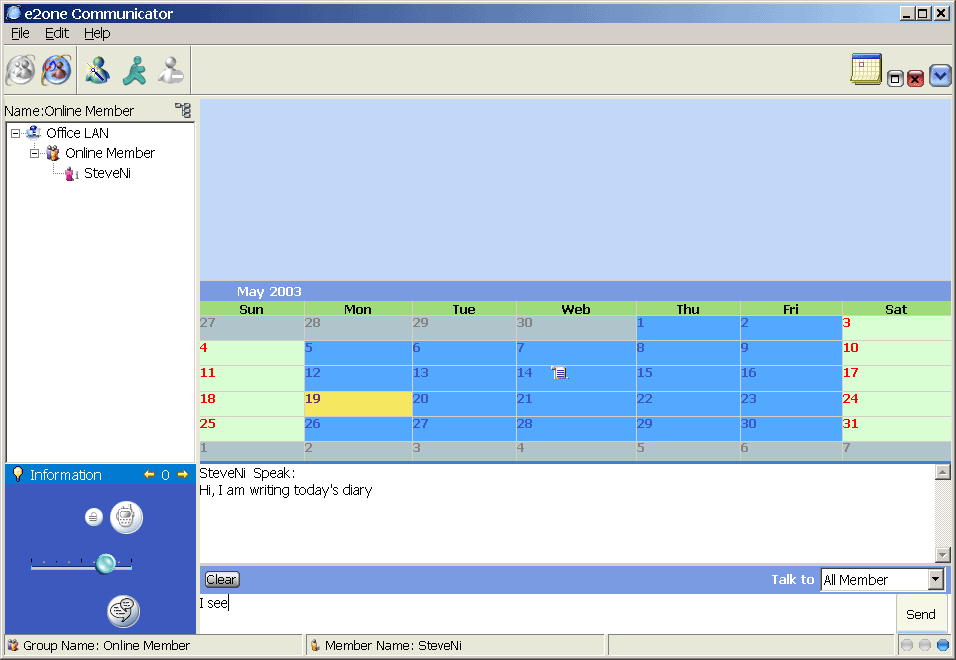Click the calendar icon in the toolbar

point(866,69)
